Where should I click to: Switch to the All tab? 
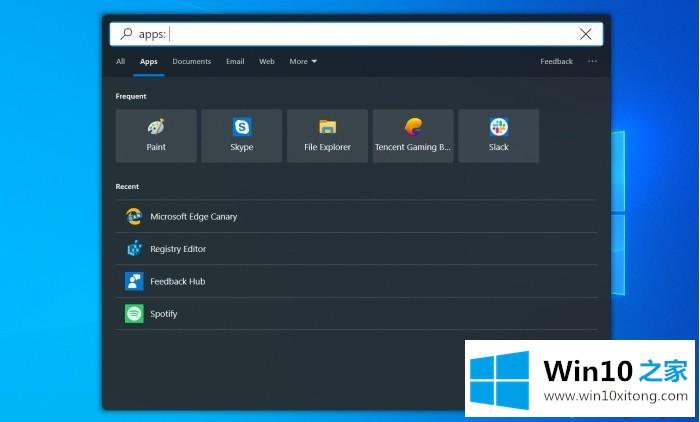coord(121,61)
